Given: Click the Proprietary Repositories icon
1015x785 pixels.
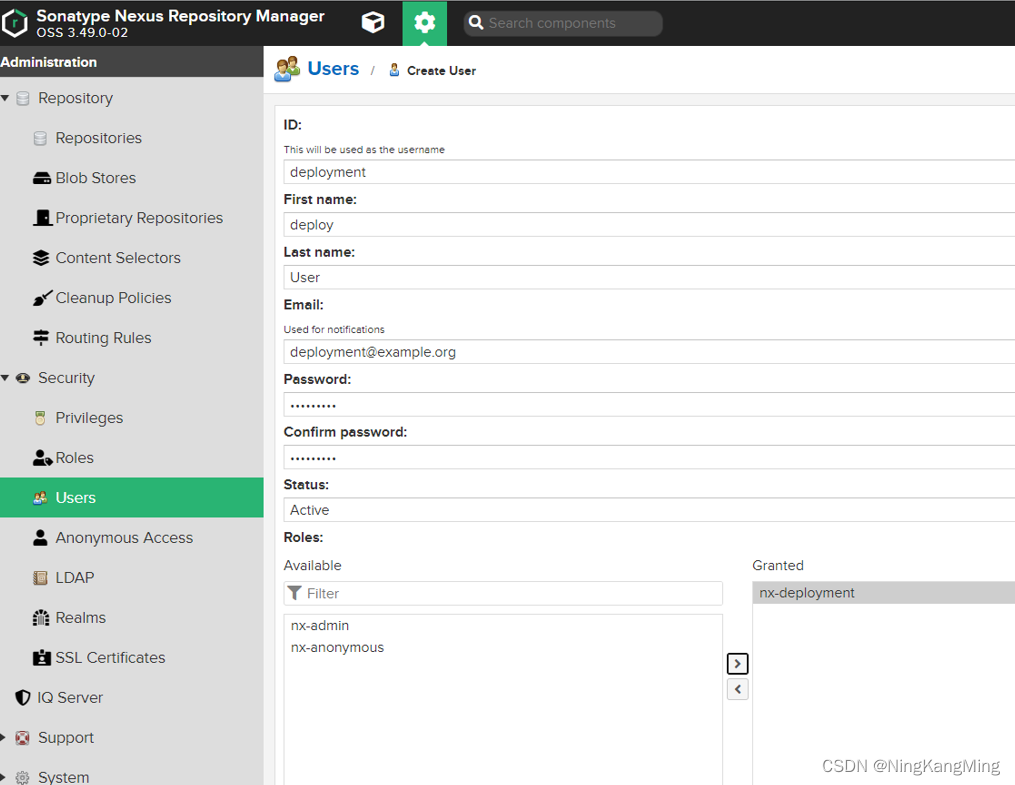Looking at the screenshot, I should click(x=43, y=218).
